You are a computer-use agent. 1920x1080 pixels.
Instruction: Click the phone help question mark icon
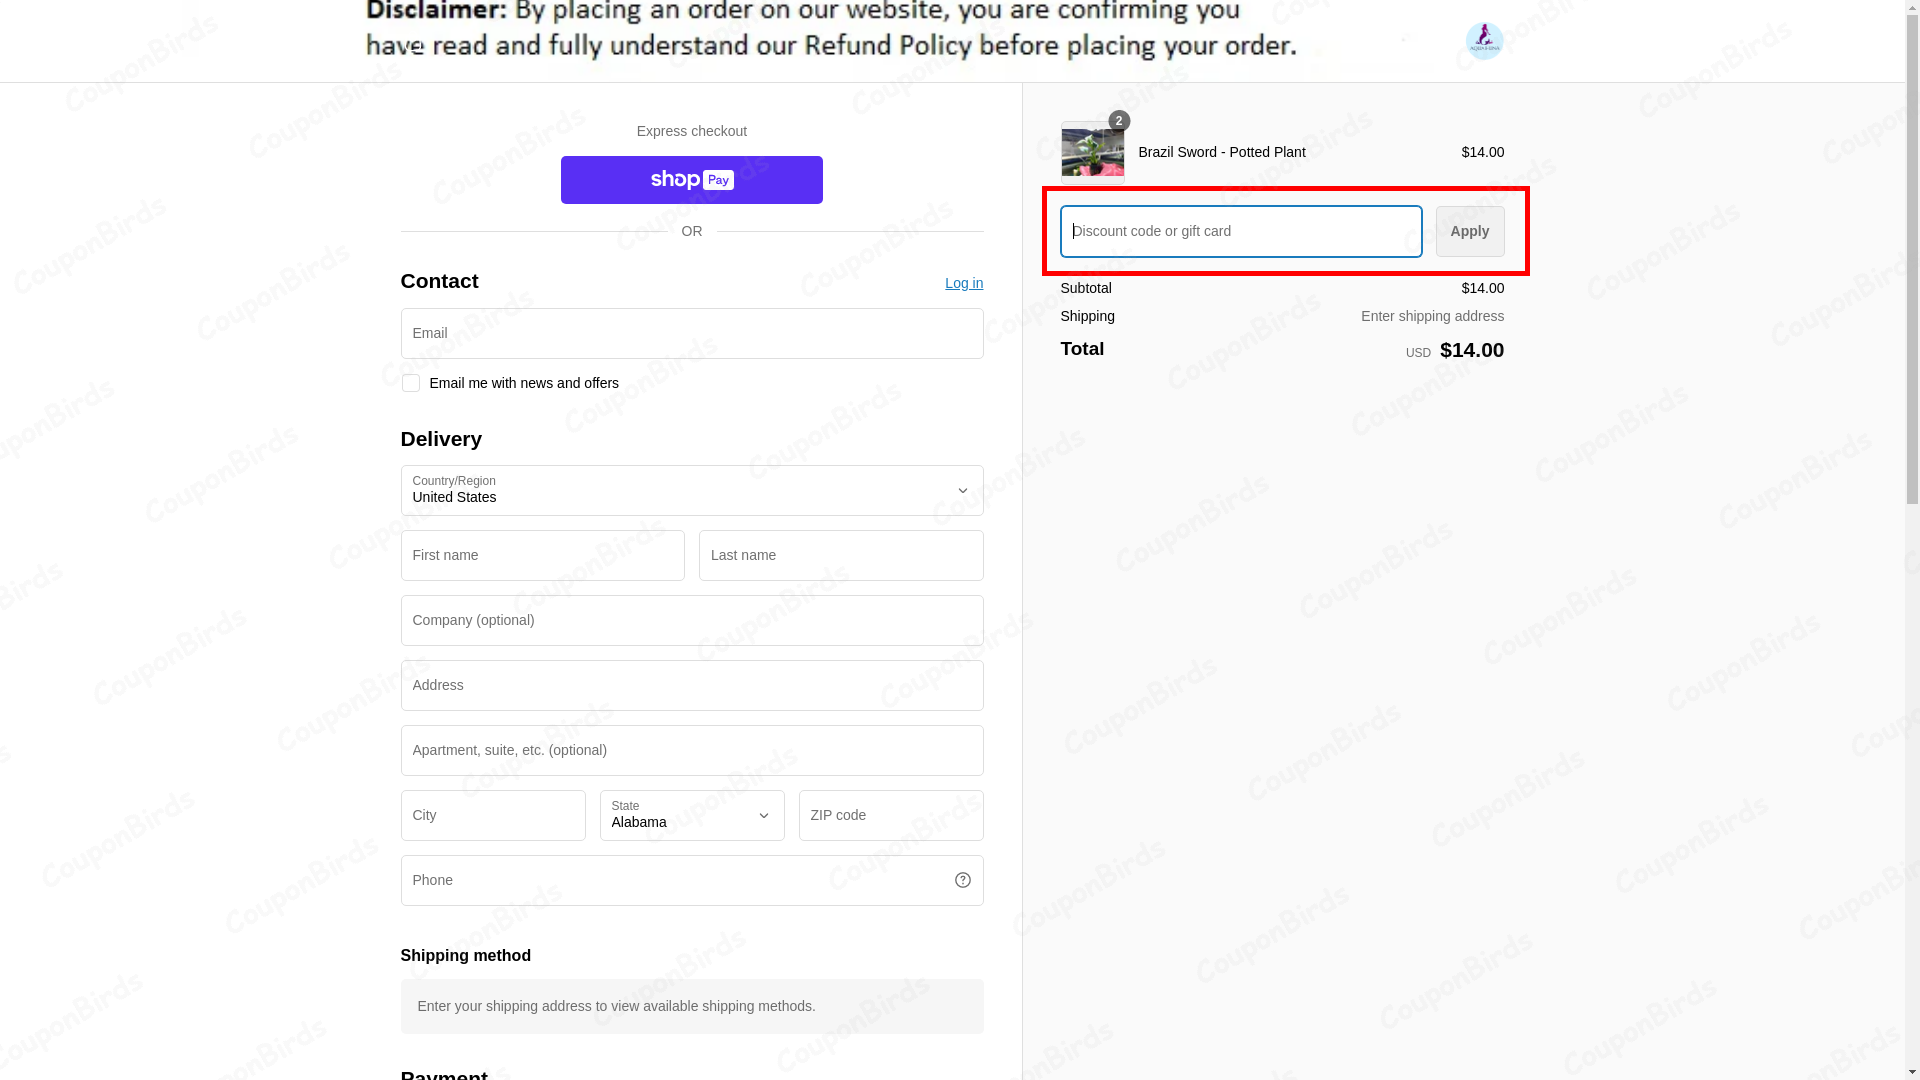click(962, 880)
